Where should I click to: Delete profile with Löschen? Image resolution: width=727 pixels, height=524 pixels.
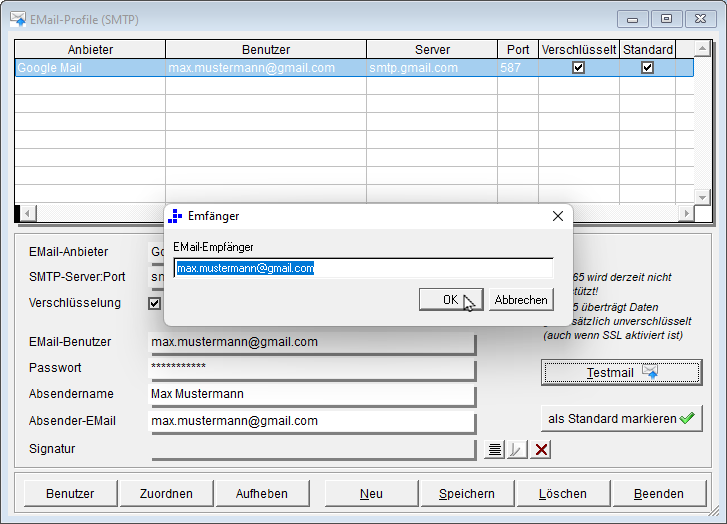pyautogui.click(x=563, y=493)
